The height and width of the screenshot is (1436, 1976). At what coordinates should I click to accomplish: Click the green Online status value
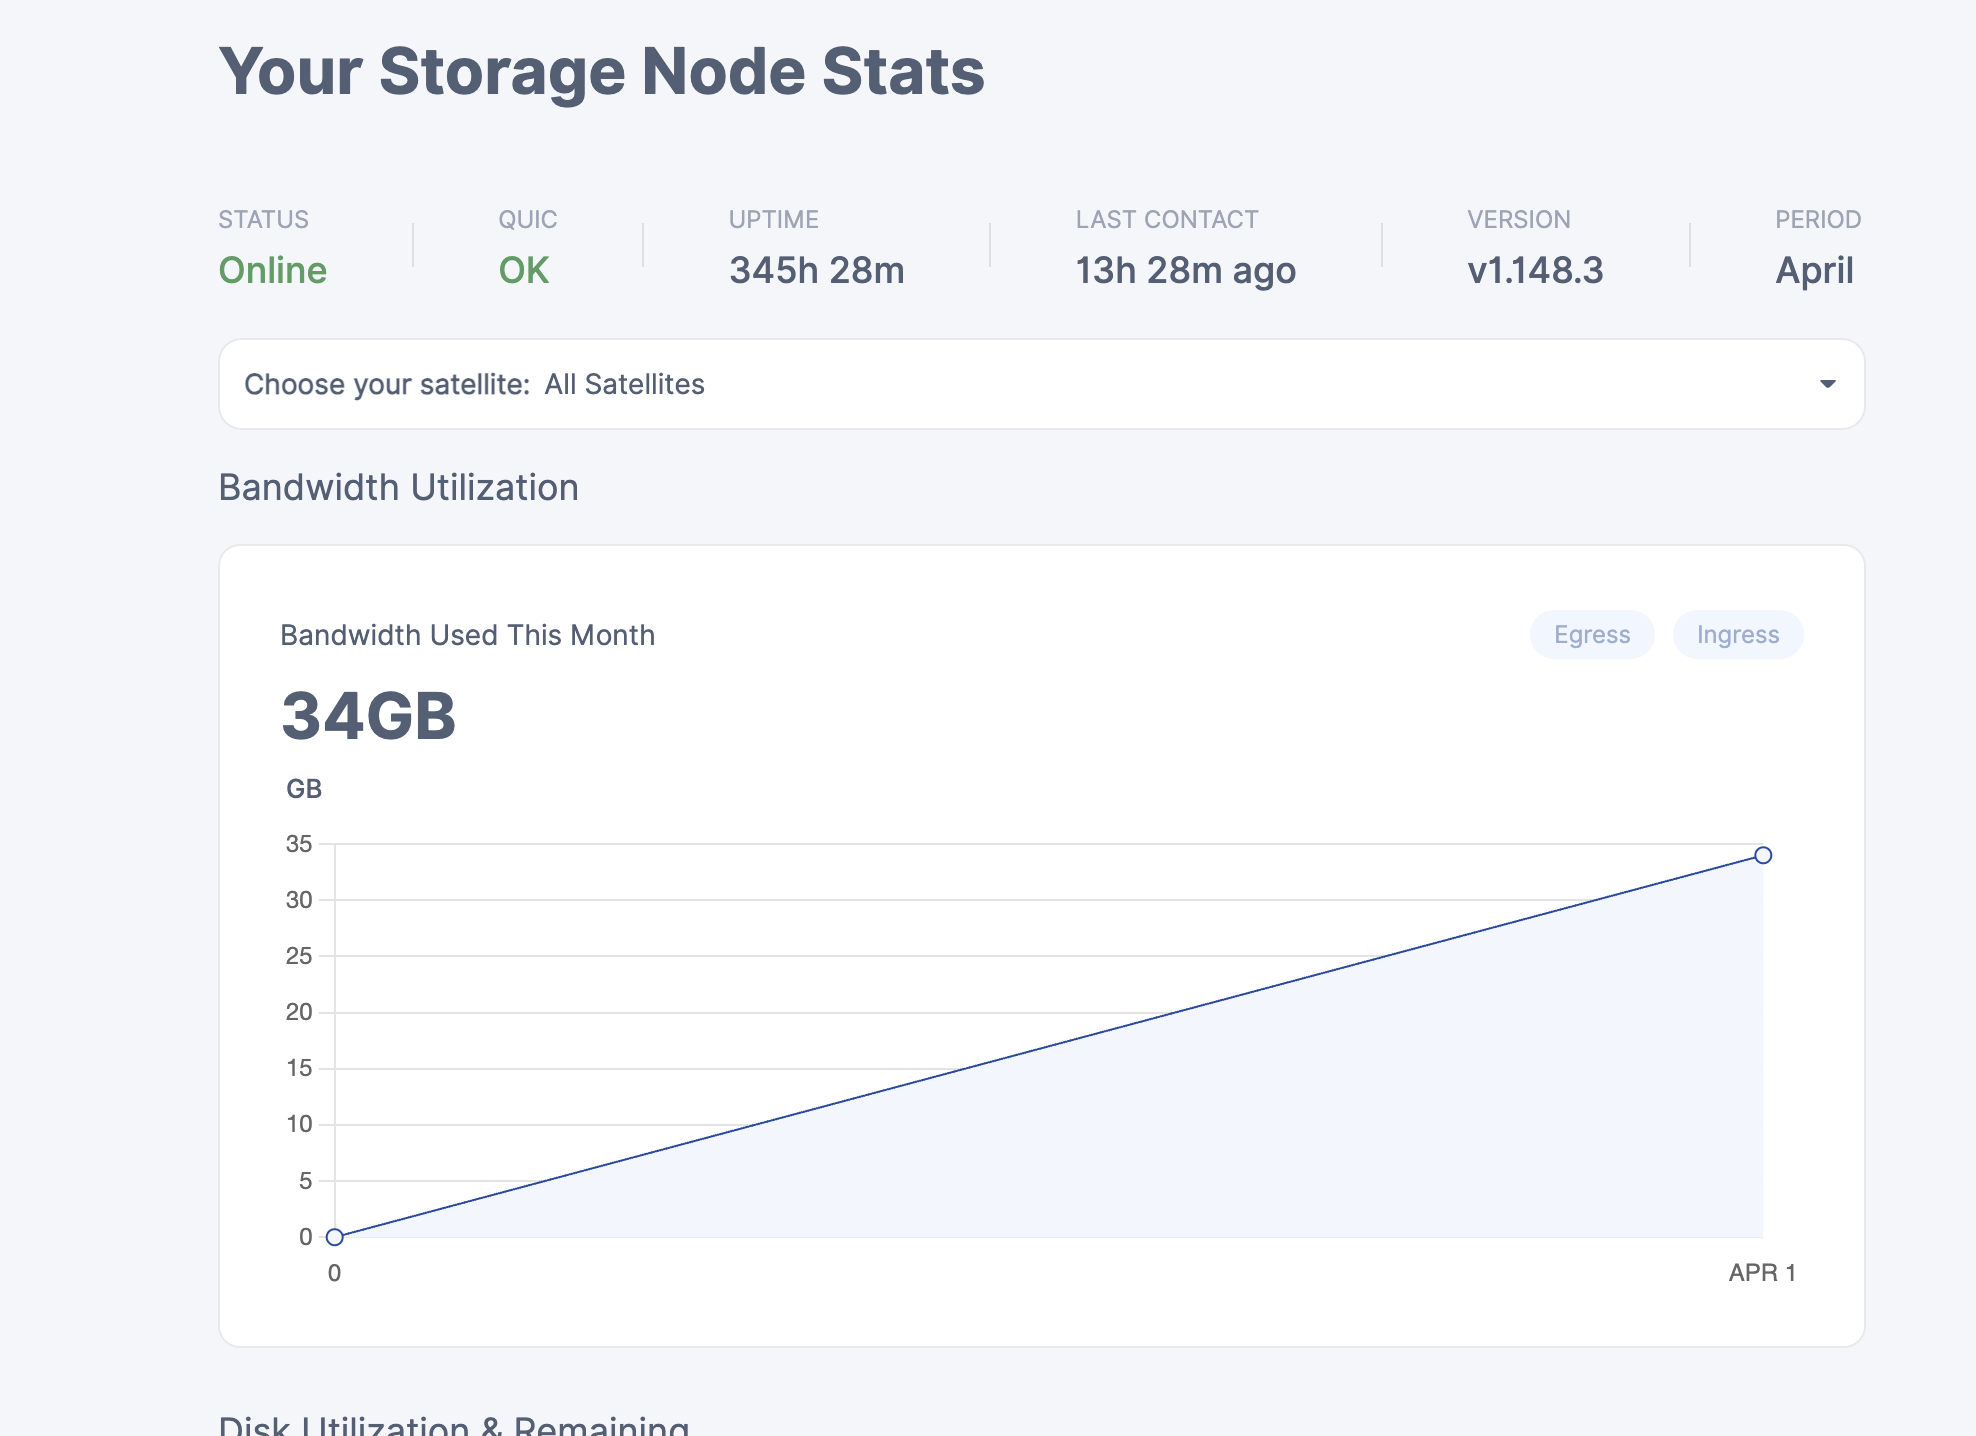click(272, 270)
